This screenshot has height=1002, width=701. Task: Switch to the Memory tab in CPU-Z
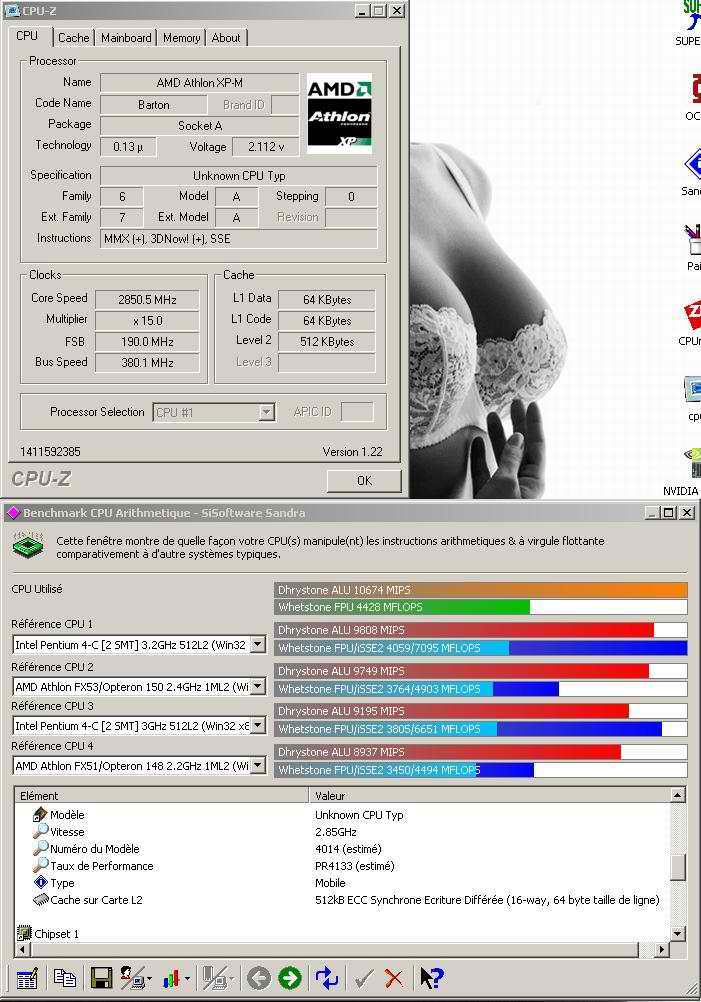click(181, 38)
